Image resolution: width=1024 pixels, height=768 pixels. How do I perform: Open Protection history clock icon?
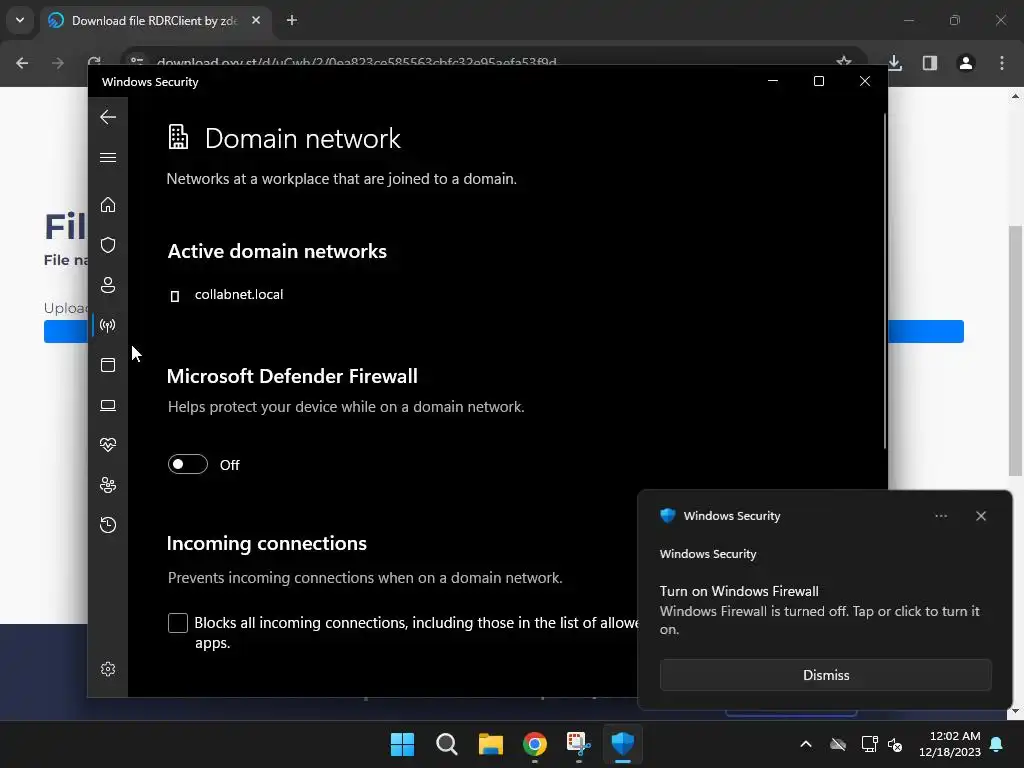coord(108,525)
